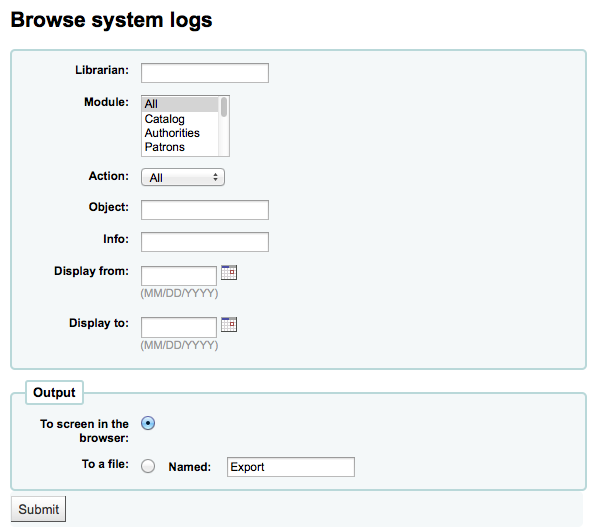Click the Browse system logs heading
592x528 pixels.
coord(111,20)
